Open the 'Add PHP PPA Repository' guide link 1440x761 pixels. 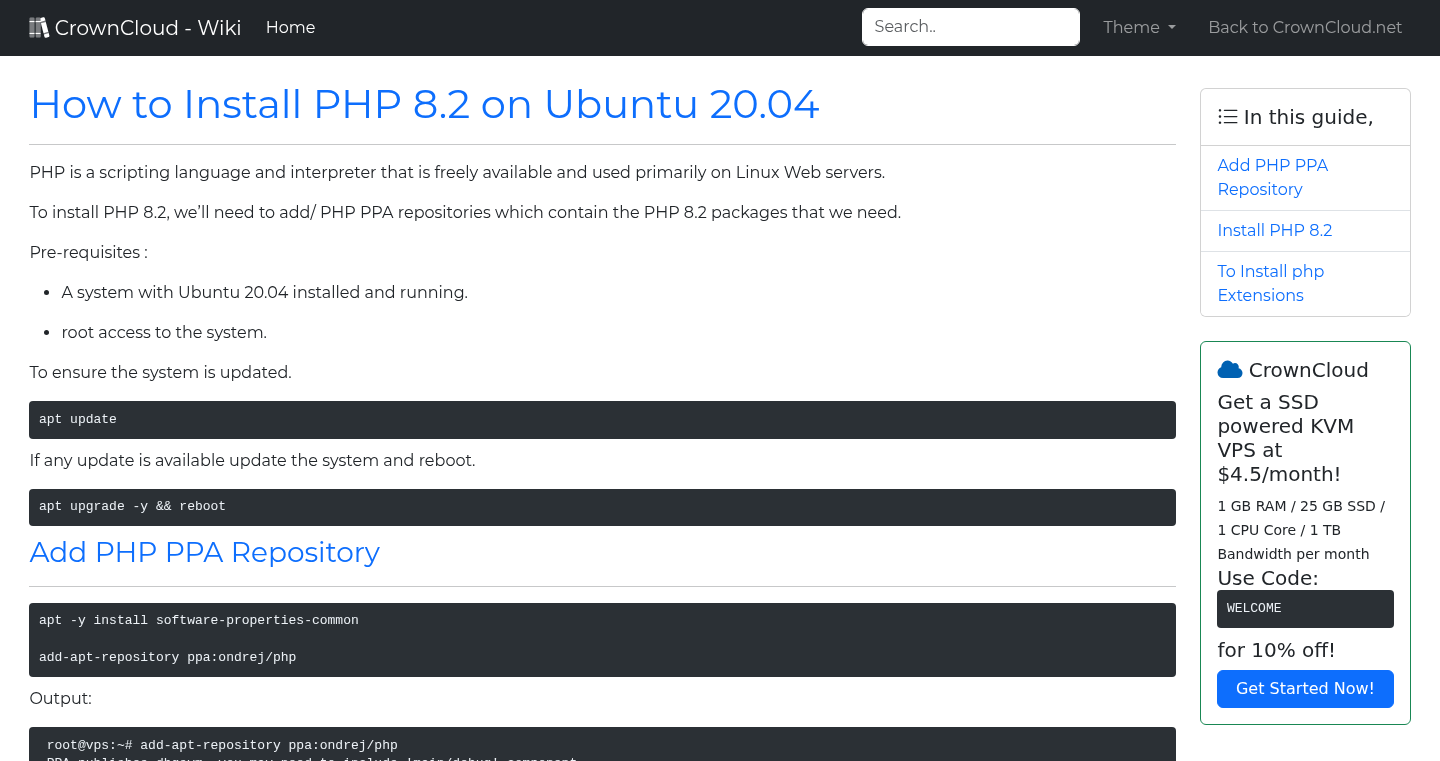(1272, 177)
